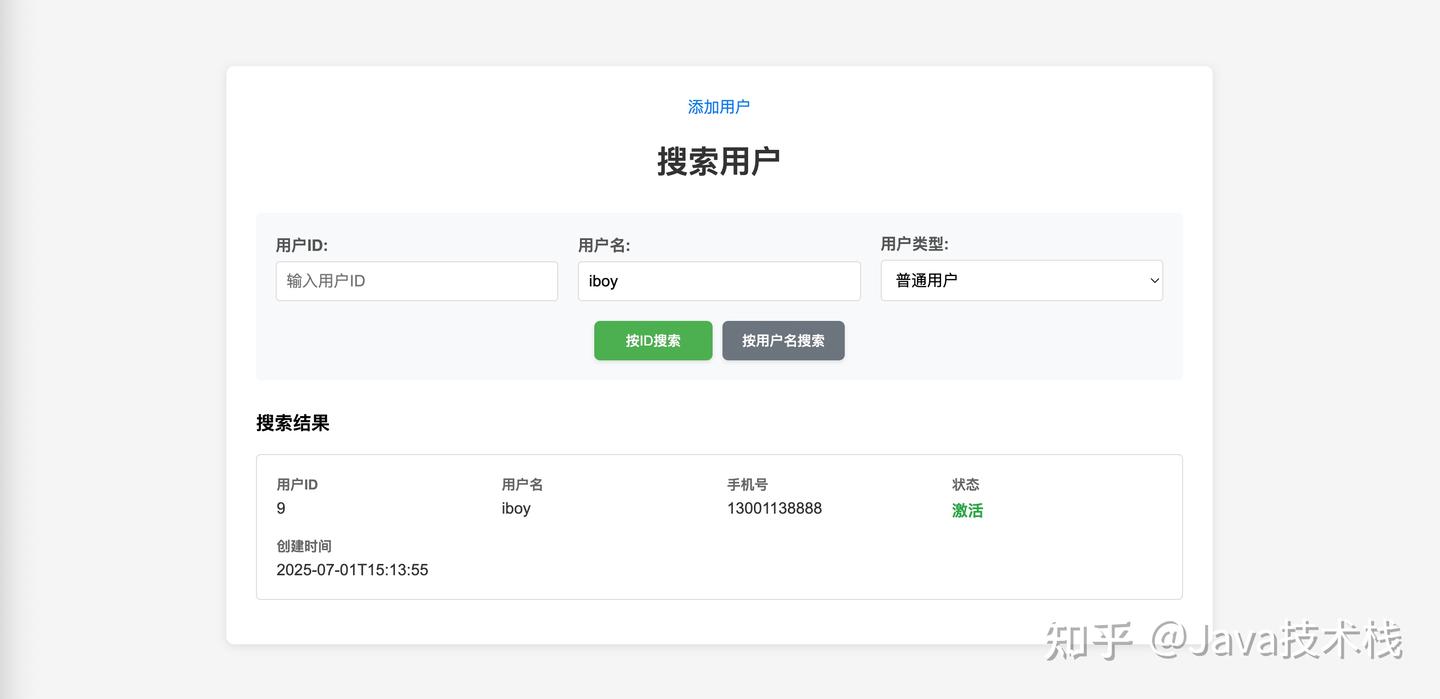The width and height of the screenshot is (1440, 699).
Task: Expand the user type selector showing 普通用户
Action: coord(1020,281)
